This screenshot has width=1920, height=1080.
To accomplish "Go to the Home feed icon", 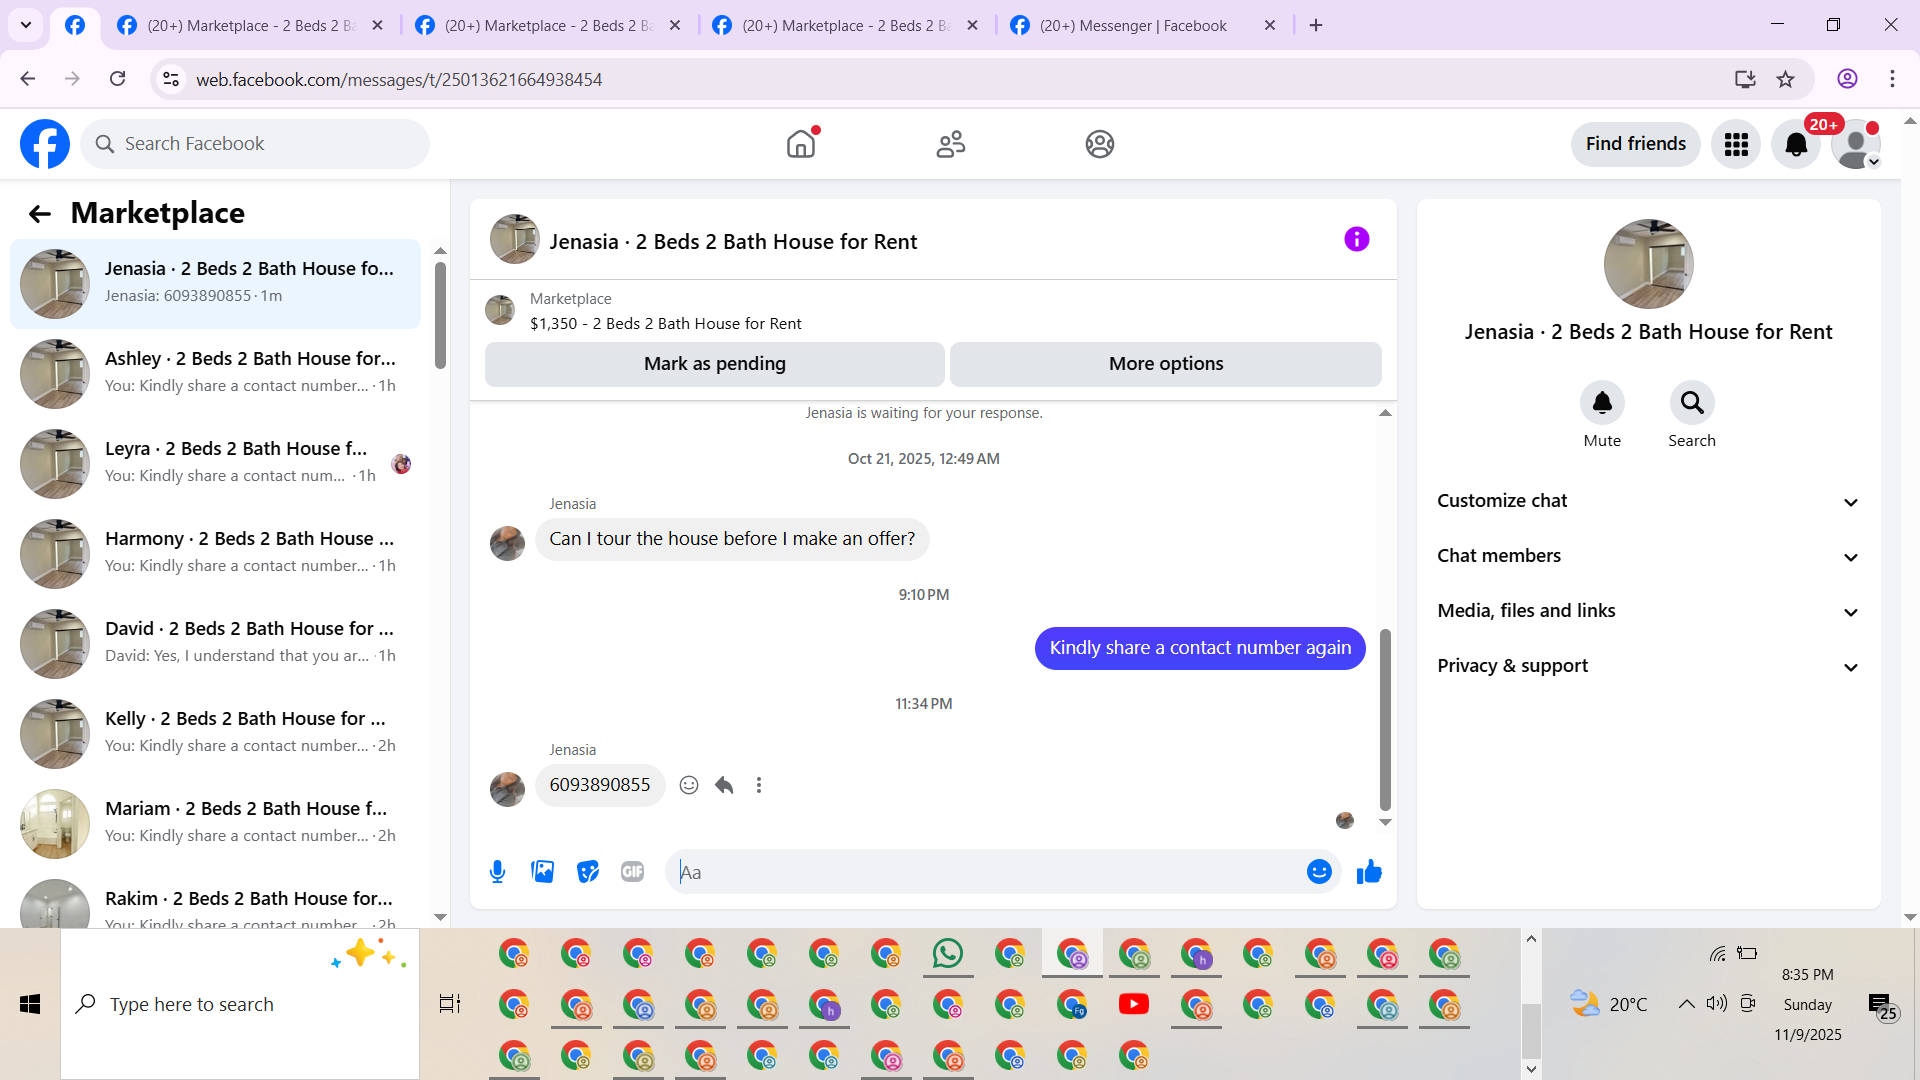I will [x=801, y=144].
